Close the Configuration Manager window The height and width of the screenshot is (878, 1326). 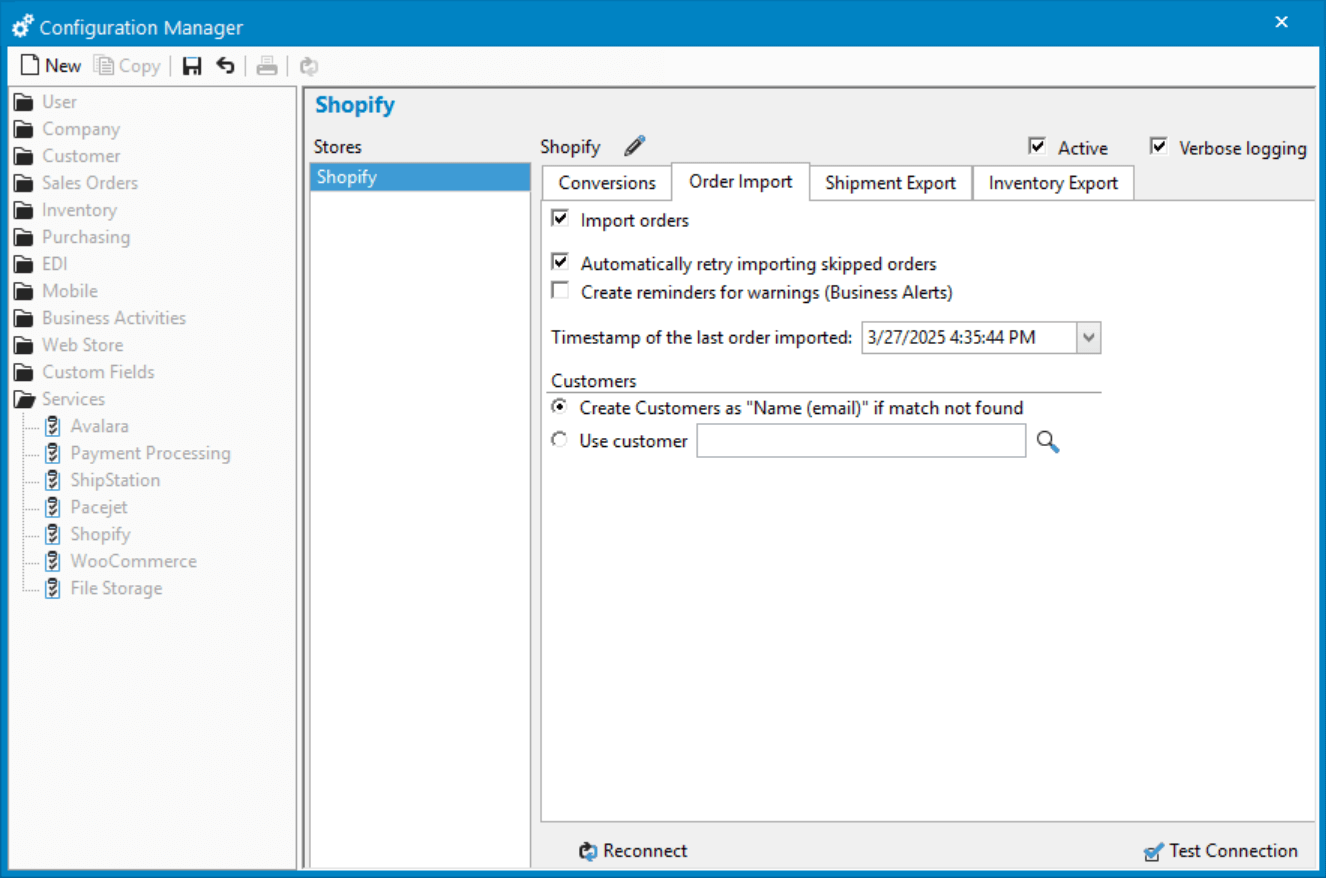(x=1282, y=22)
